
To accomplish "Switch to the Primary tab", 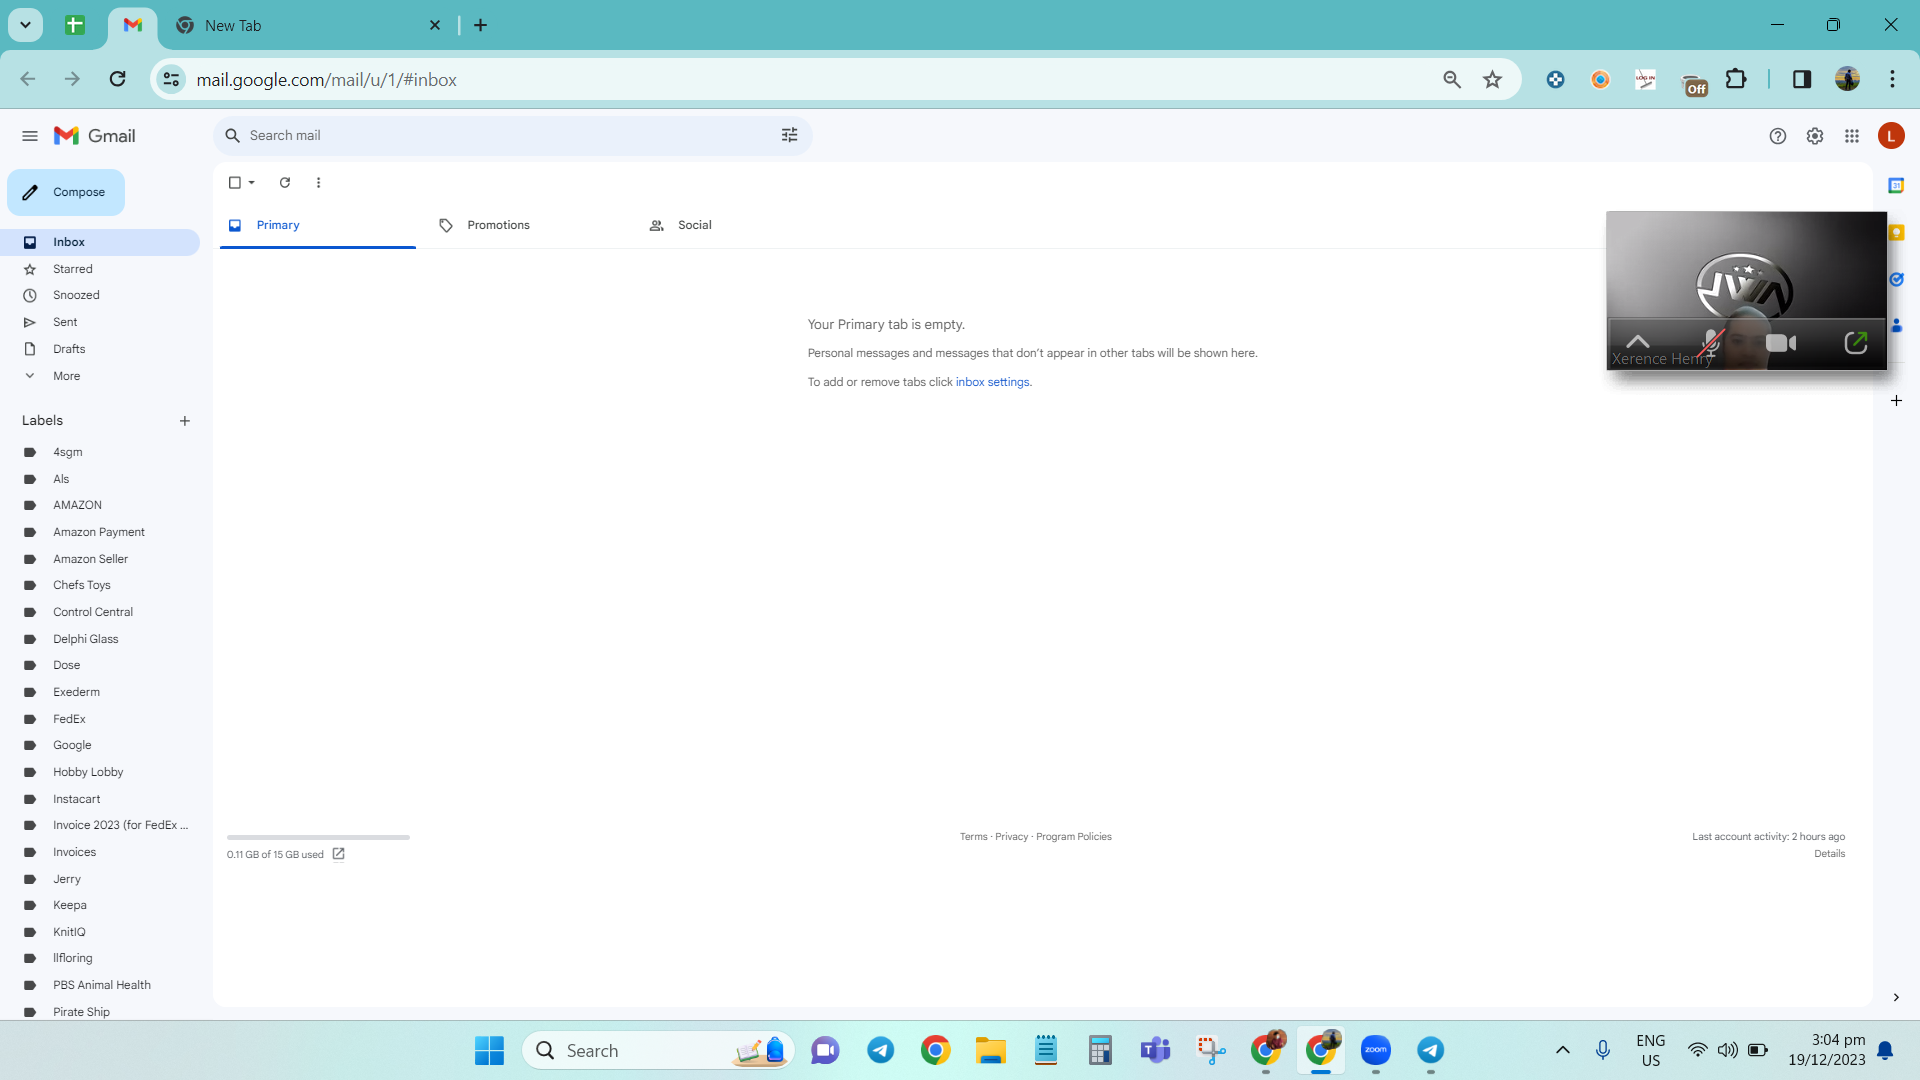I will click(x=317, y=226).
